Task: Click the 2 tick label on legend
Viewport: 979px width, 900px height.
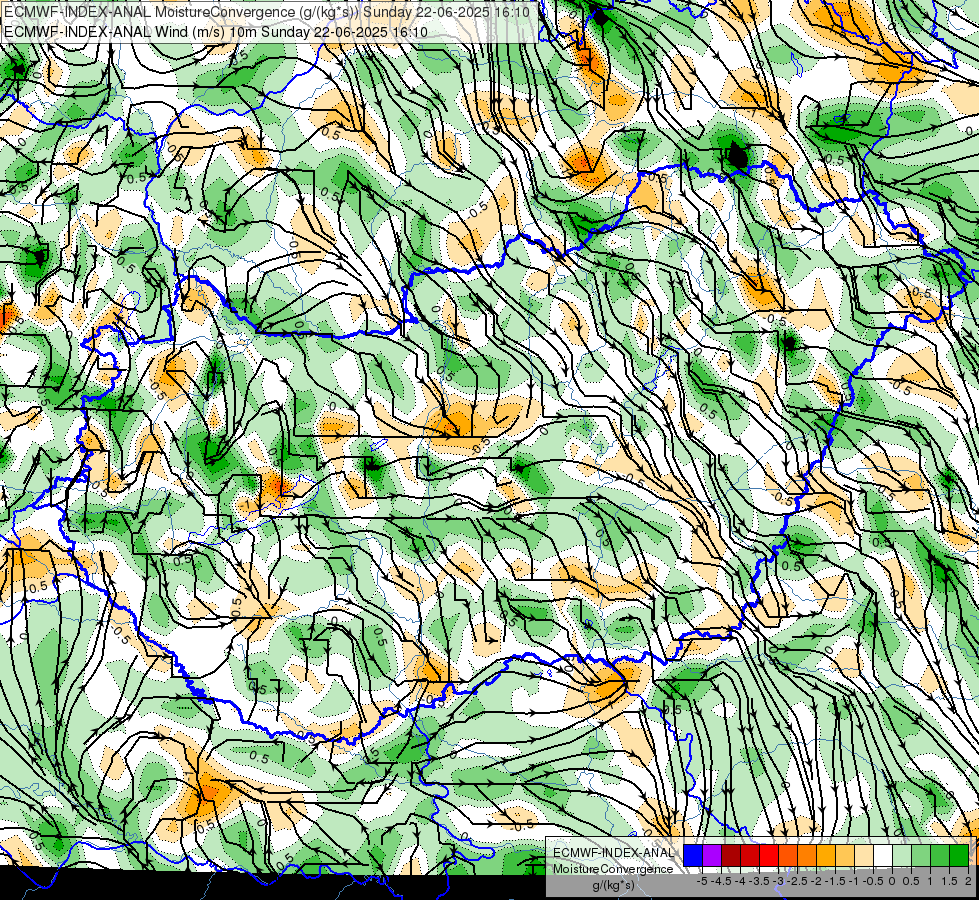Action: [x=968, y=881]
